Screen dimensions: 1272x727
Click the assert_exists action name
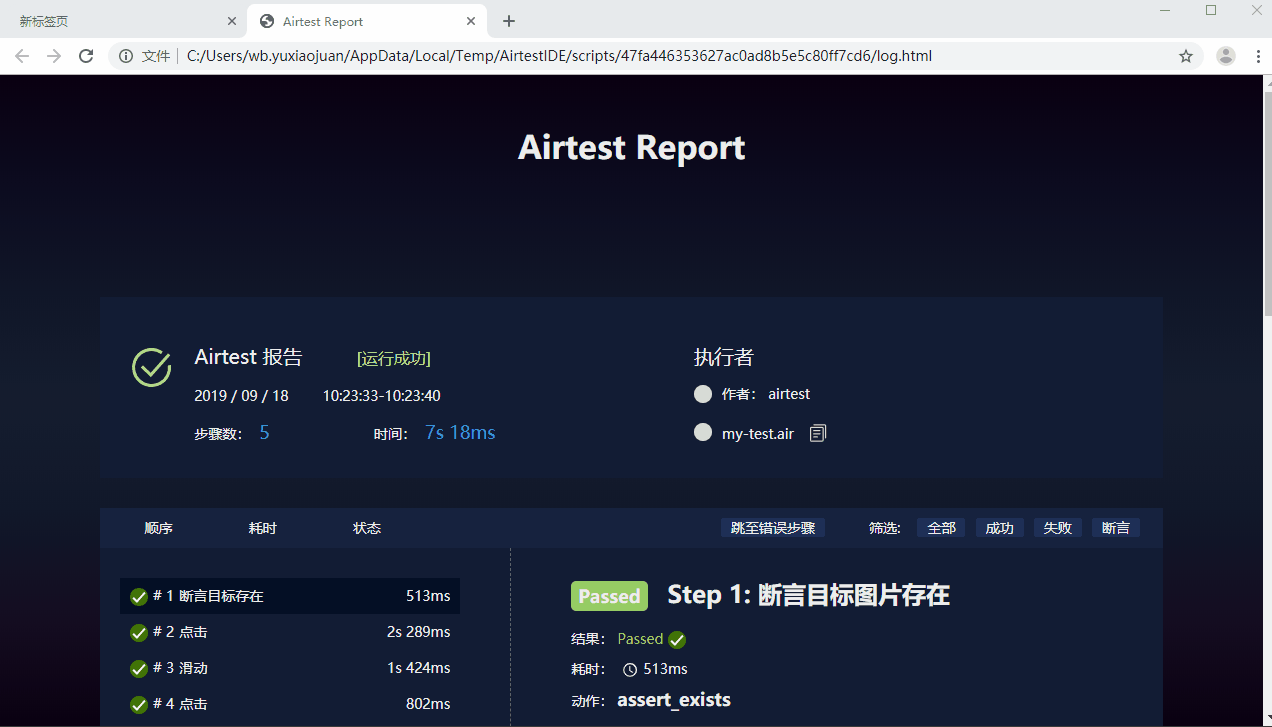pyautogui.click(x=674, y=700)
